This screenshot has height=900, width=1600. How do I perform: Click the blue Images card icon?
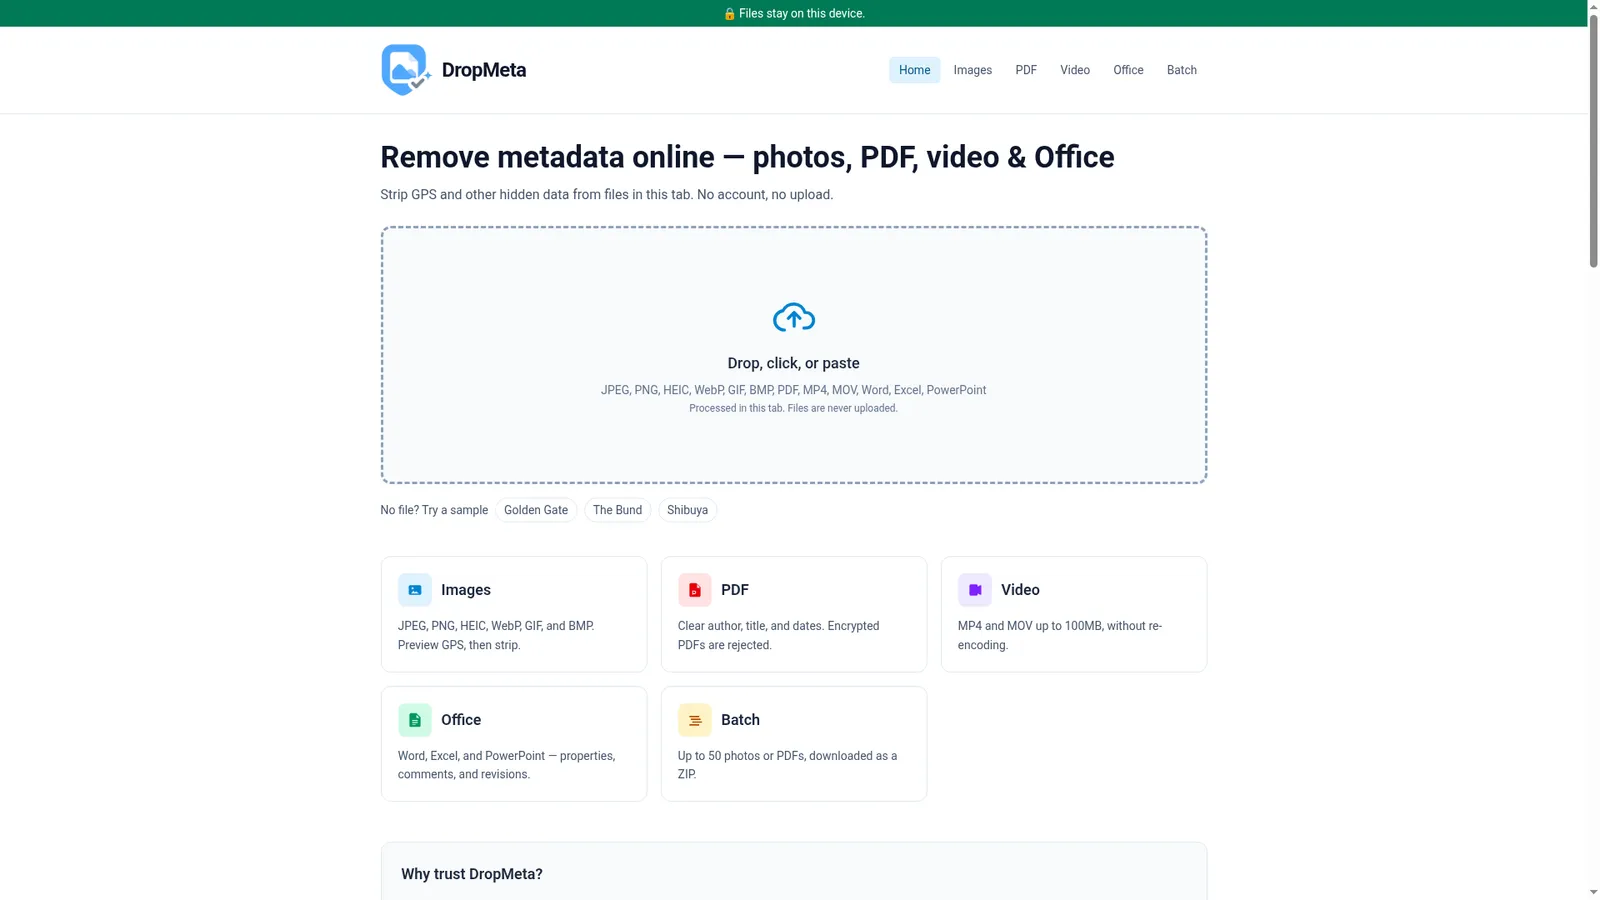415,590
